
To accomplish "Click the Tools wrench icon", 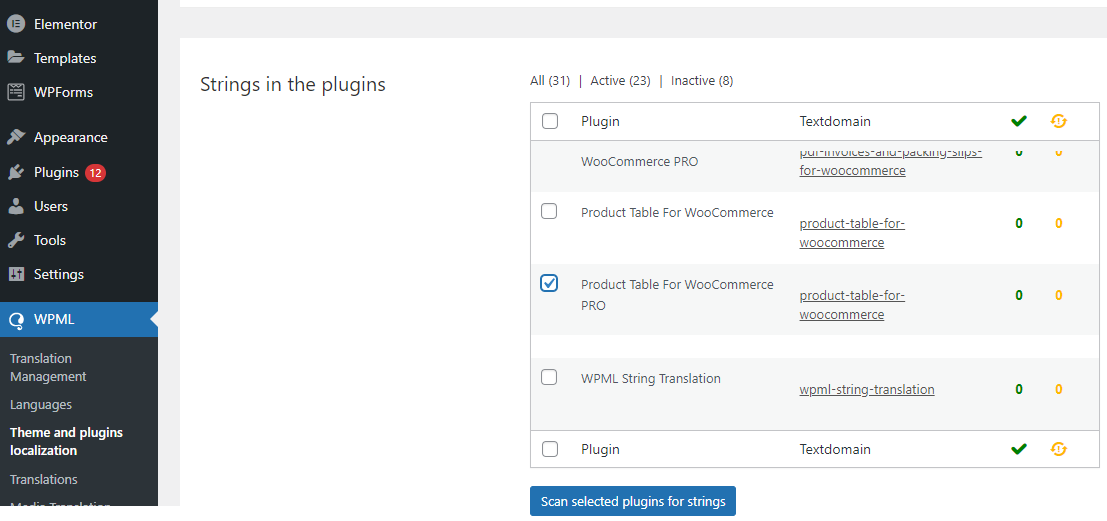I will [16, 240].
